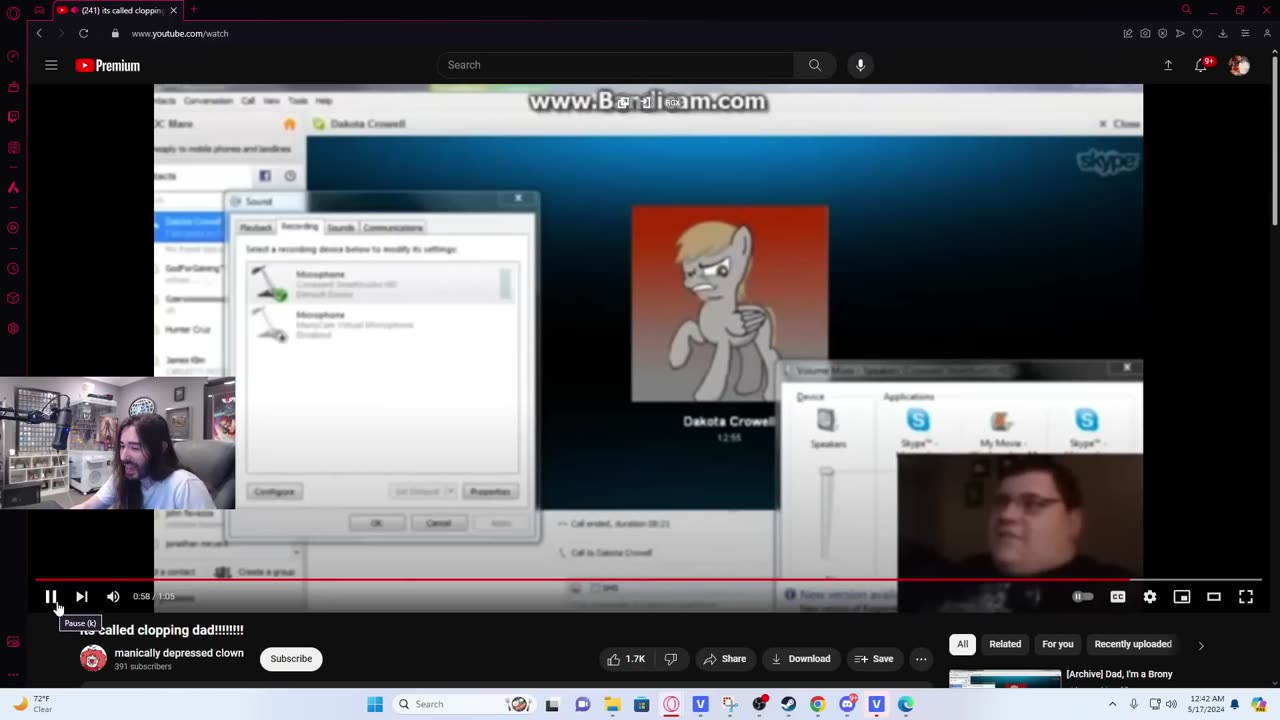Click the YouTube search magnifier button
Image resolution: width=1280 pixels, height=720 pixels.
tap(815, 65)
